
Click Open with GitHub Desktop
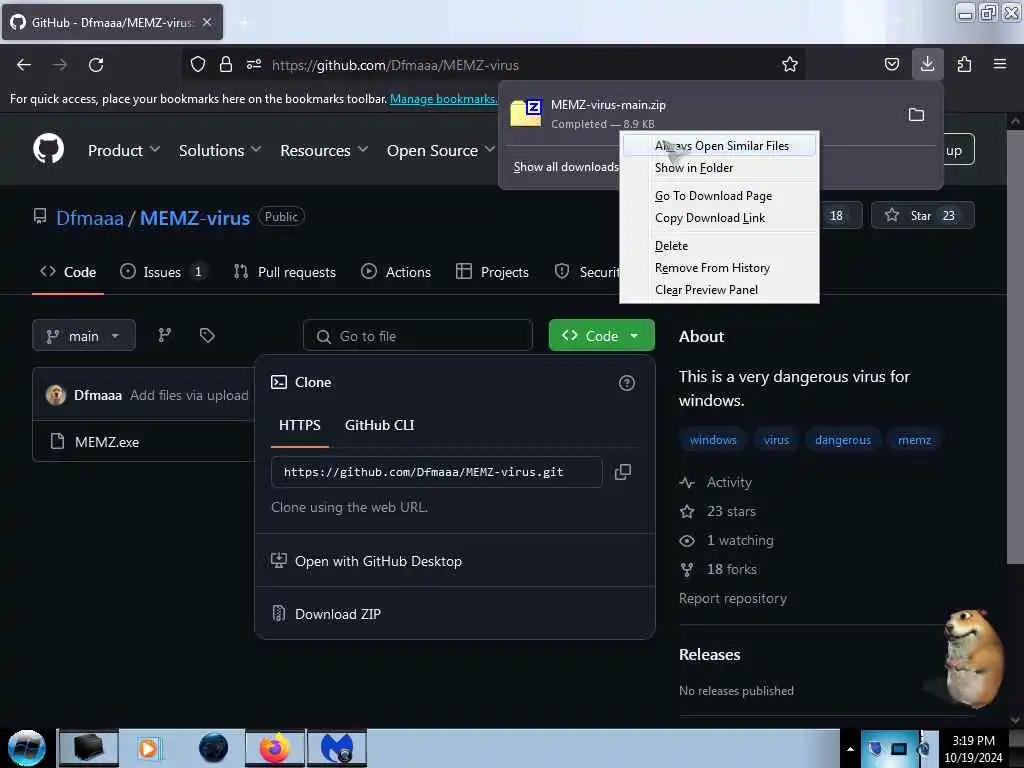(378, 561)
